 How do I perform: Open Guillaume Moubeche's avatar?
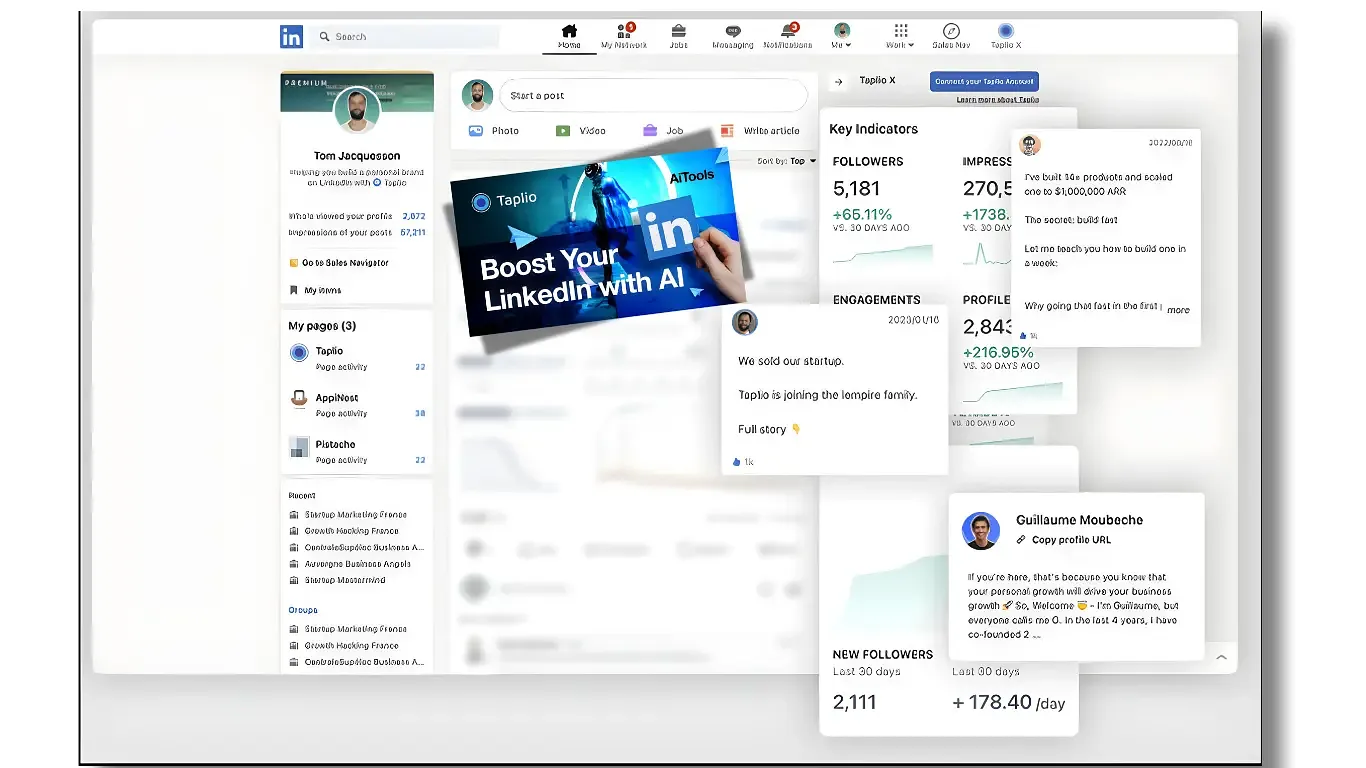pos(981,530)
